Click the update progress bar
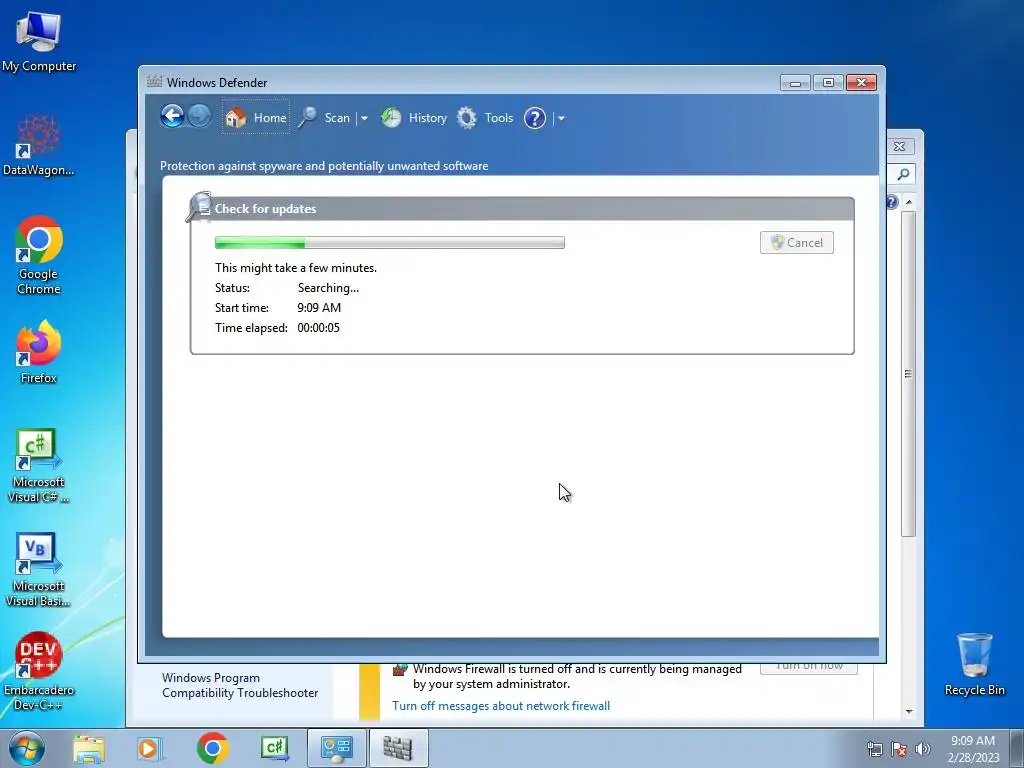The width and height of the screenshot is (1024, 768). 390,243
